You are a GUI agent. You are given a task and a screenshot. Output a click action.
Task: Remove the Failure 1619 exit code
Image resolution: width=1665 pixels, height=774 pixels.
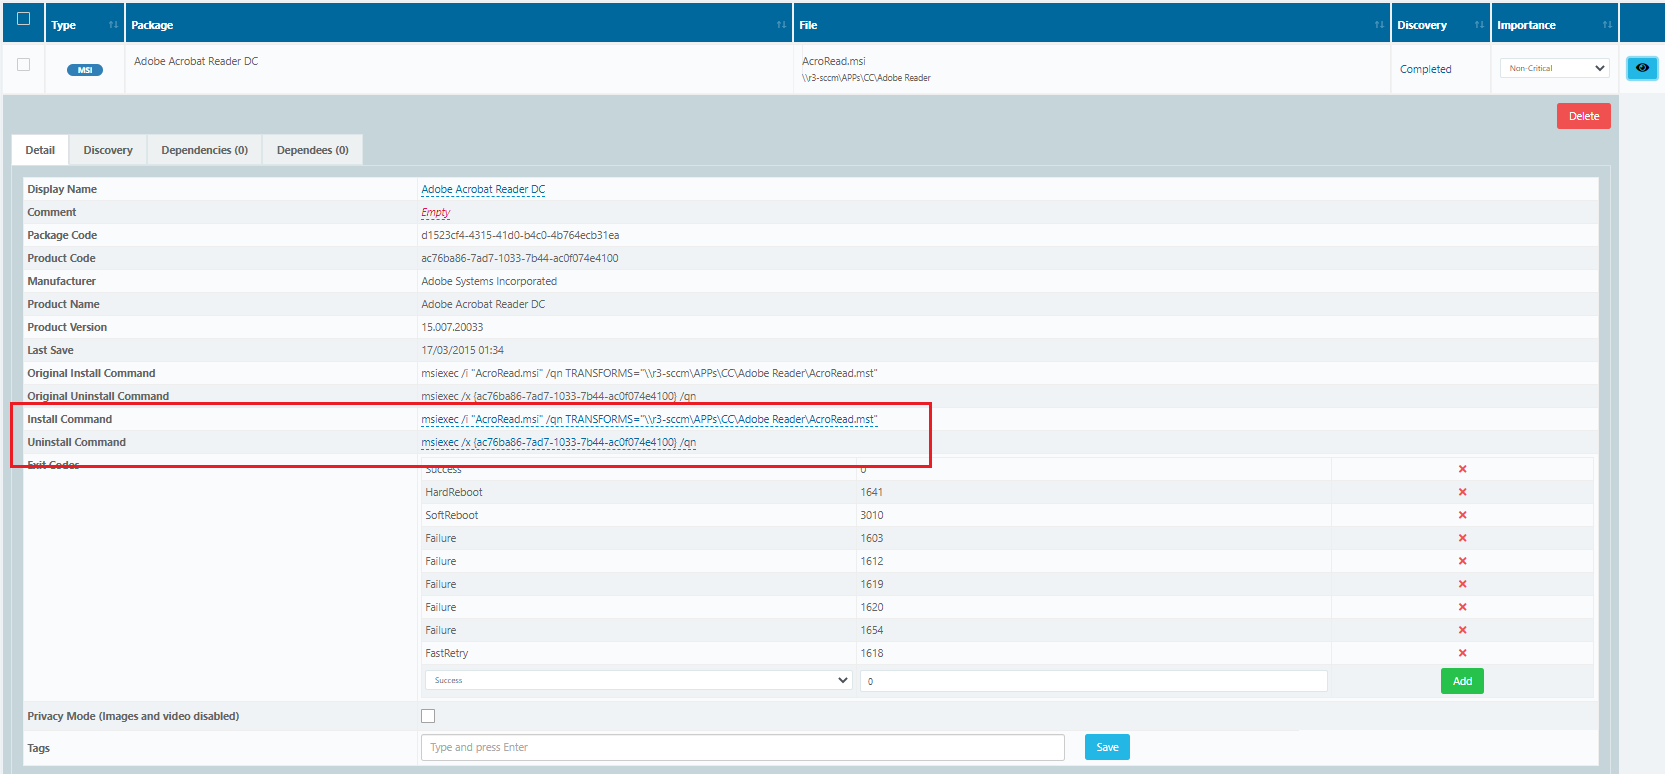click(x=1462, y=584)
